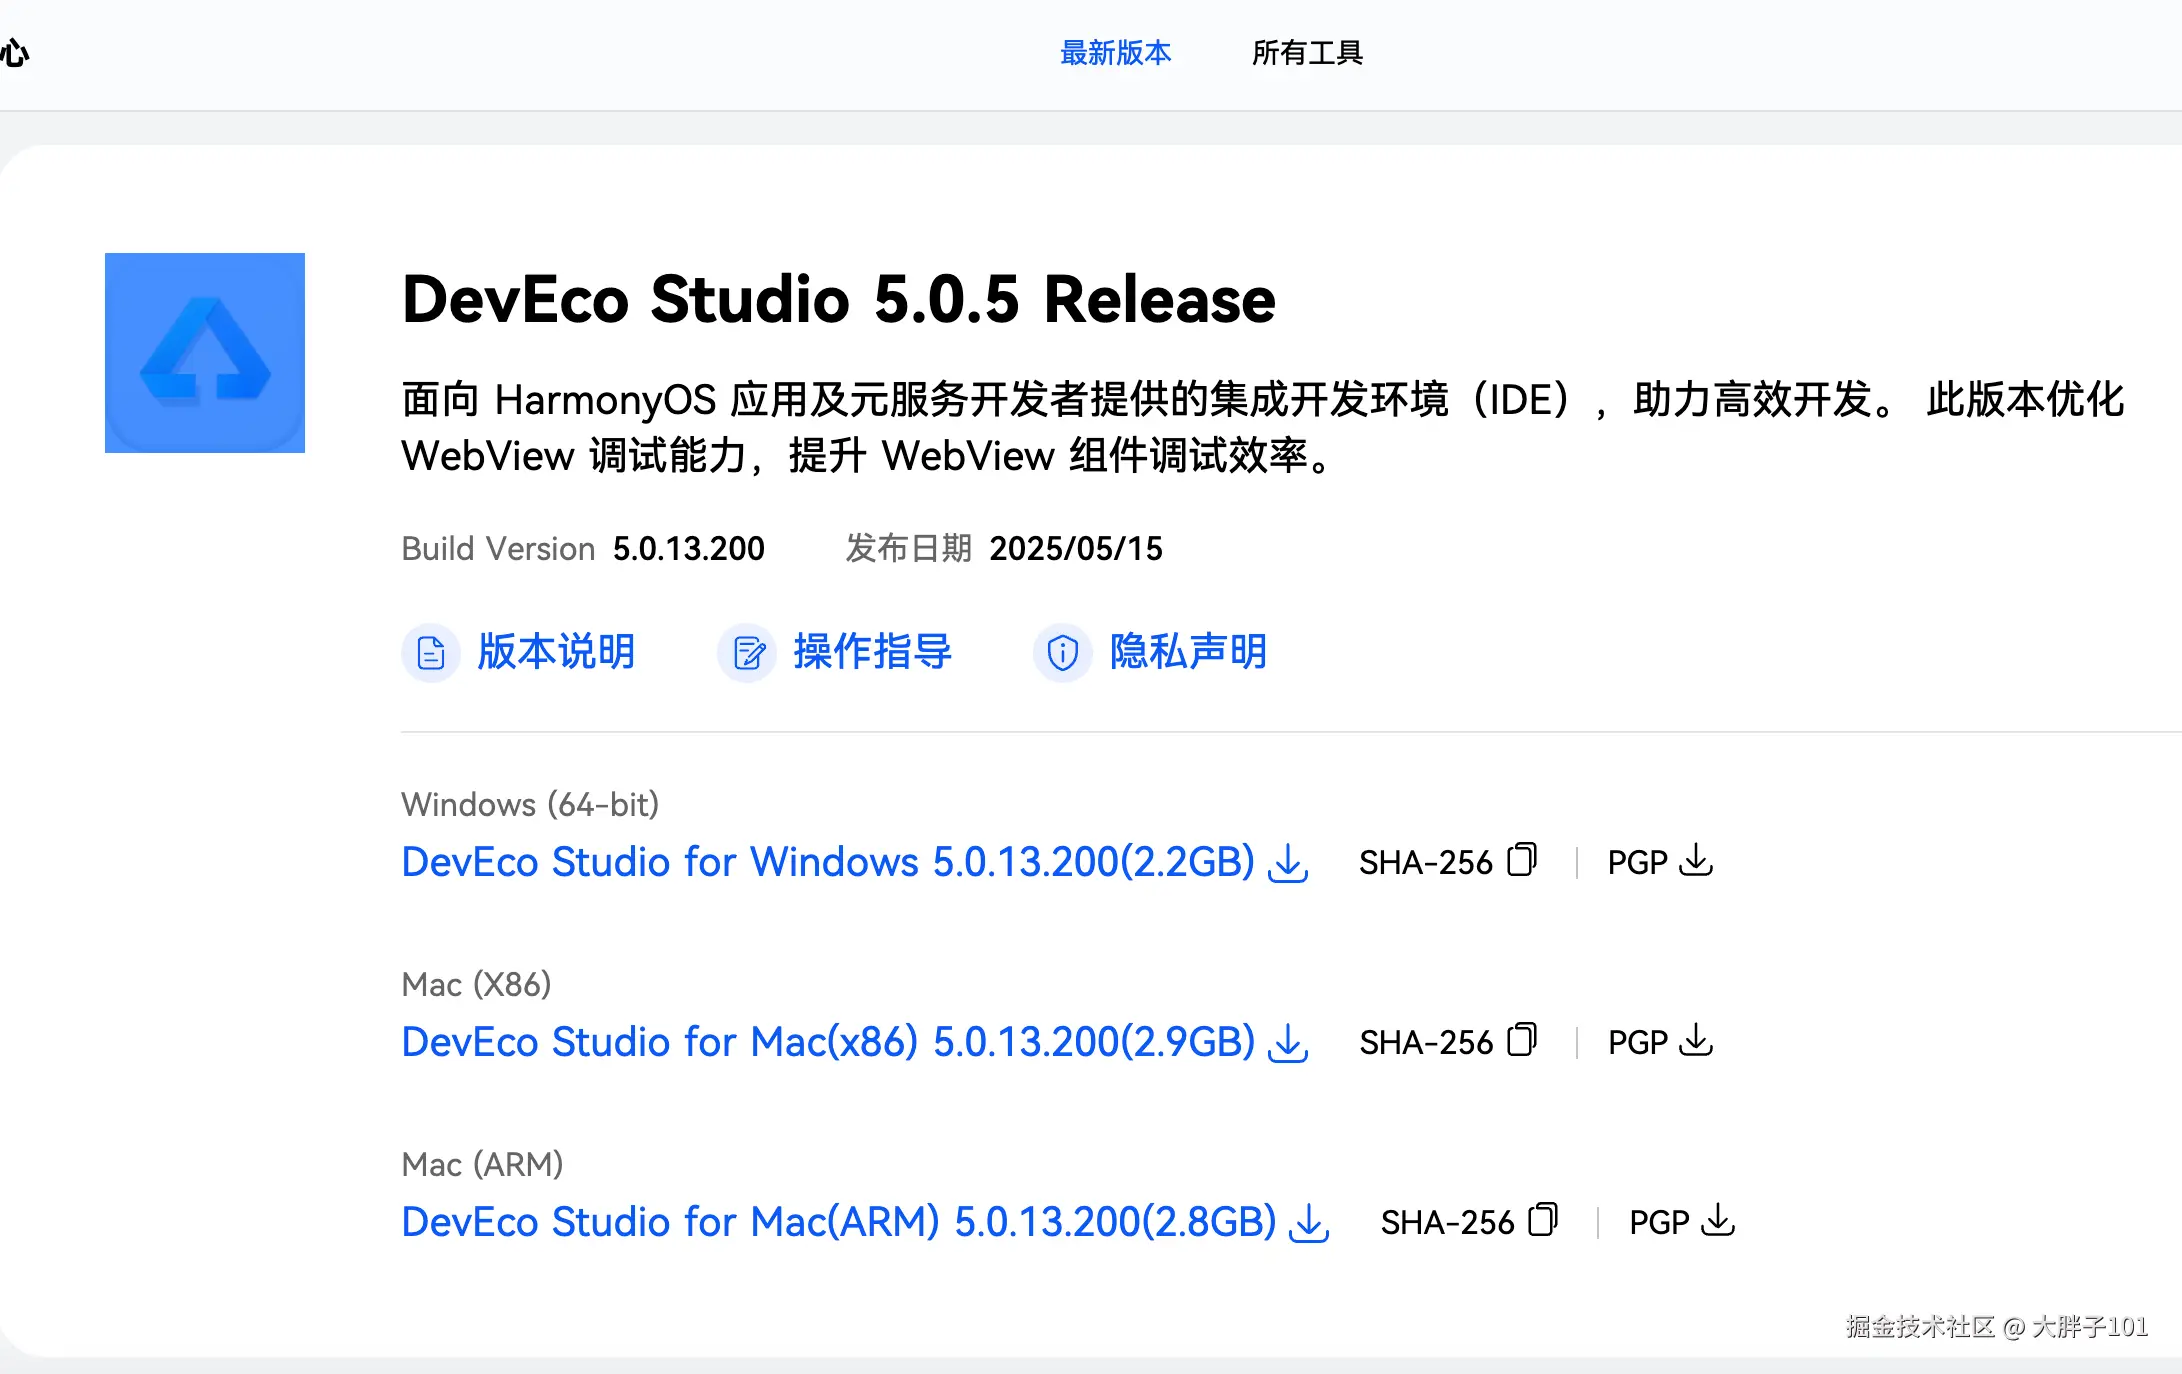Viewport: 2182px width, 1374px height.
Task: Click DevEco Studio for Mac(ARM) download link
Action: coord(838,1222)
